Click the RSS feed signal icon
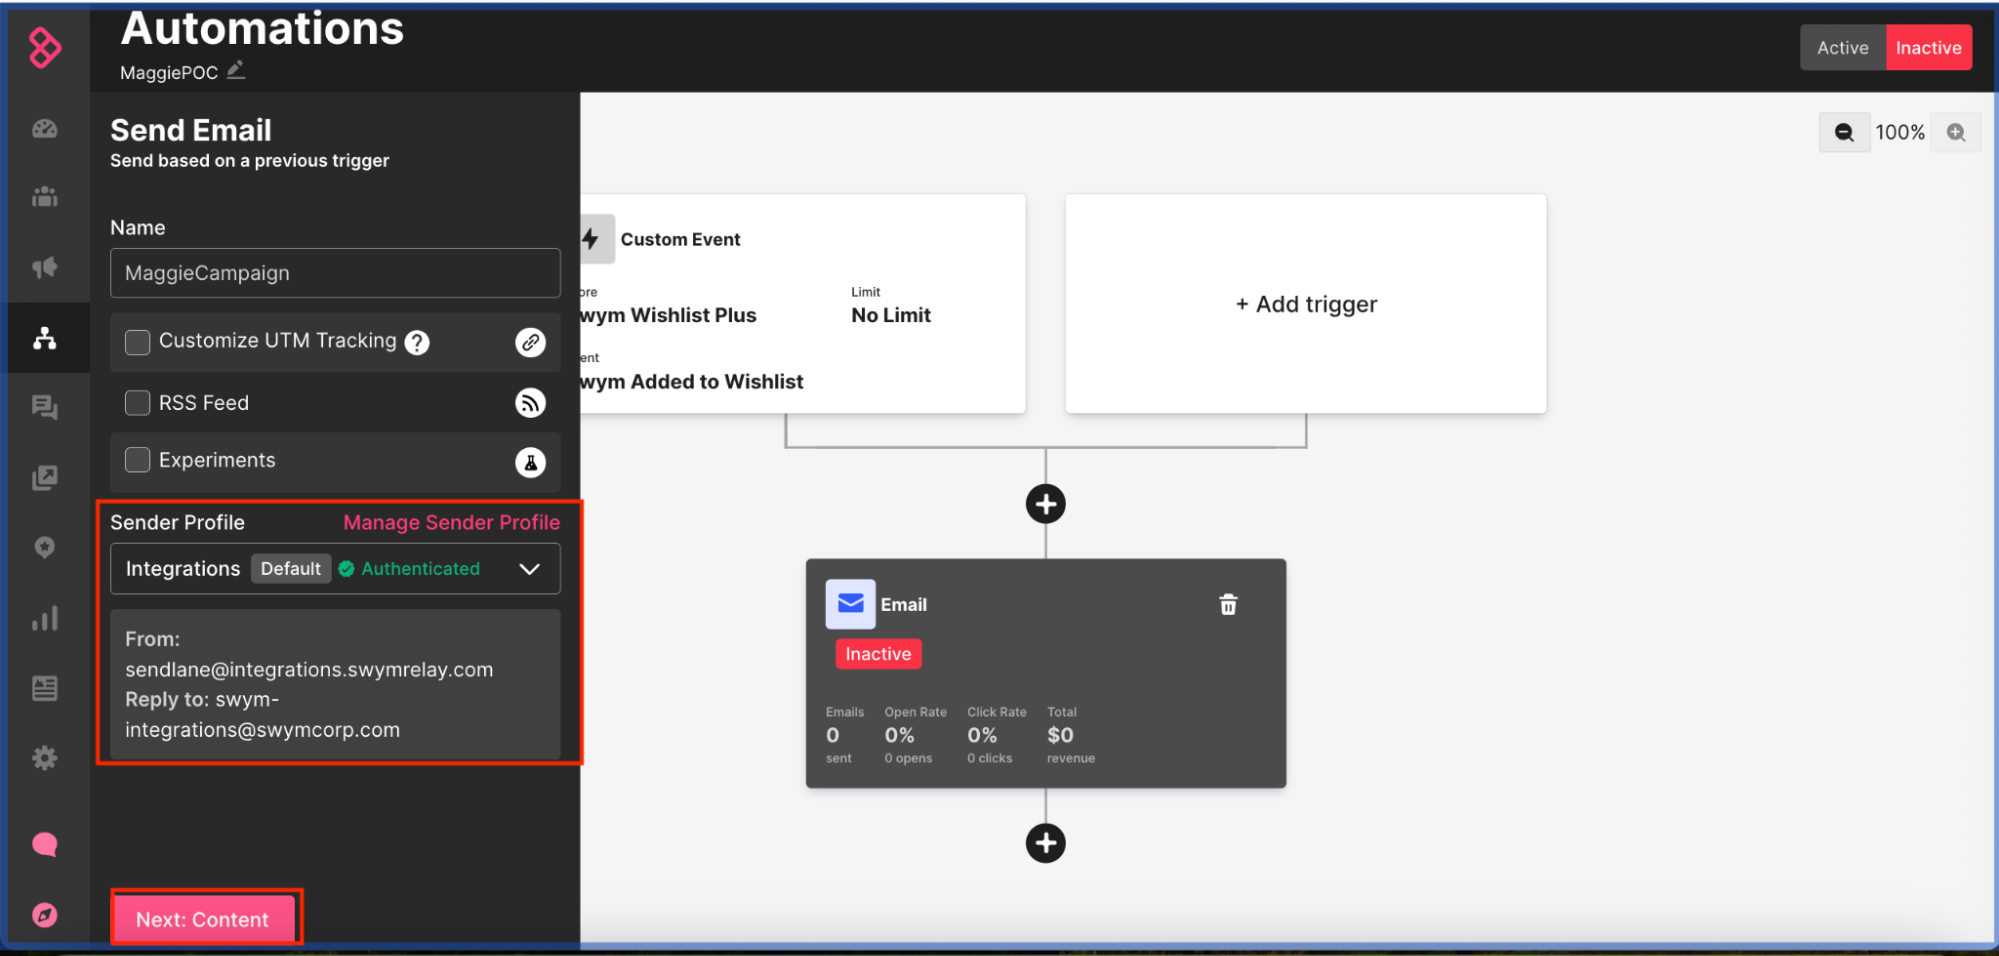The height and width of the screenshot is (956, 1999). pos(530,403)
